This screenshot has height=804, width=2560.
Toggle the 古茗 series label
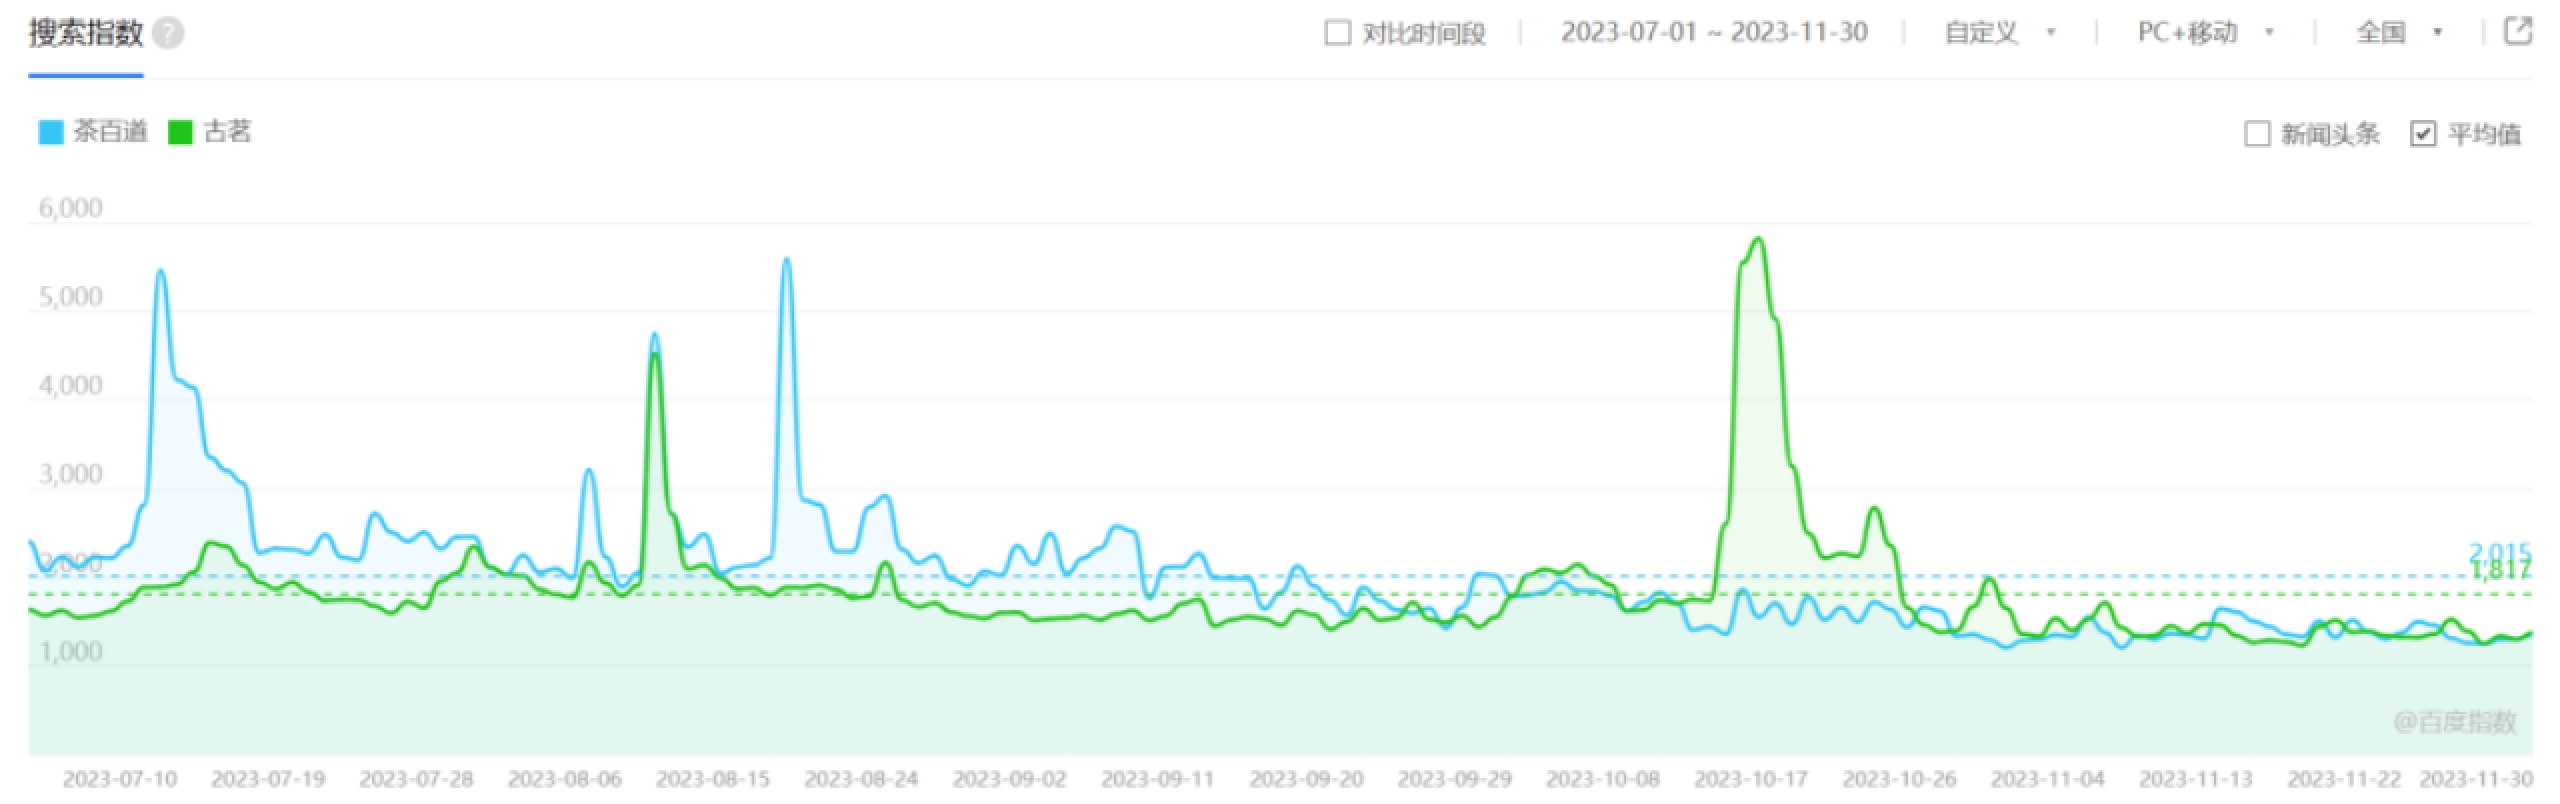point(227,132)
